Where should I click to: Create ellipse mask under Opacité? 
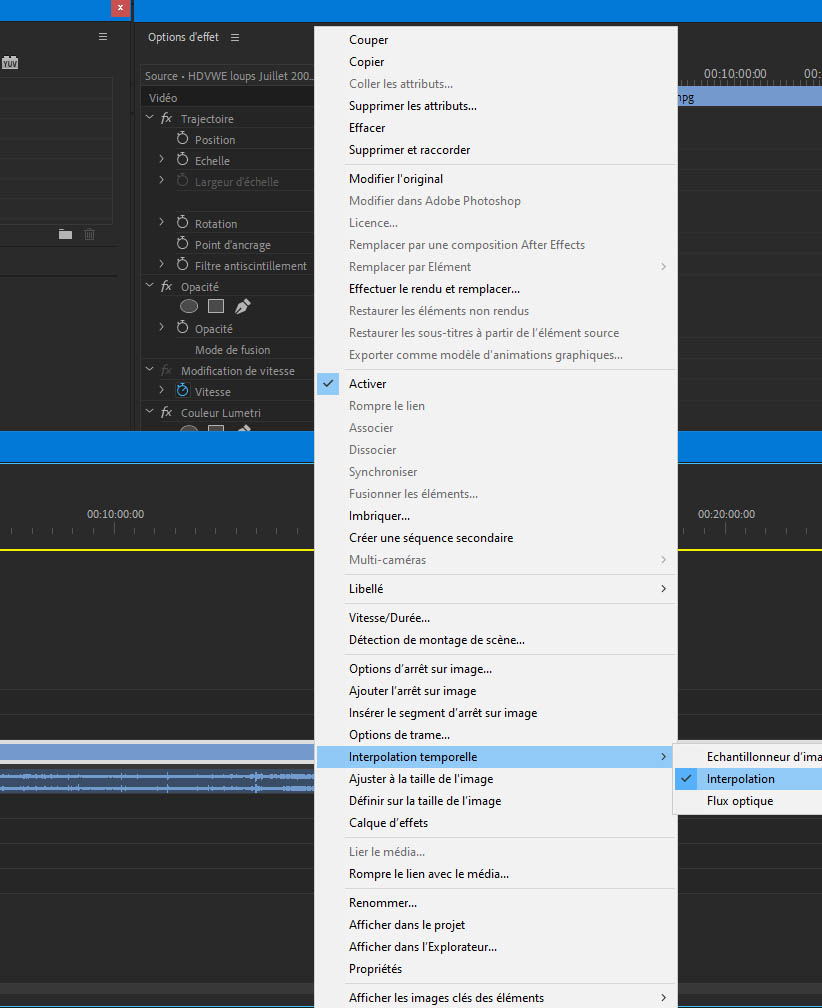pos(189,307)
